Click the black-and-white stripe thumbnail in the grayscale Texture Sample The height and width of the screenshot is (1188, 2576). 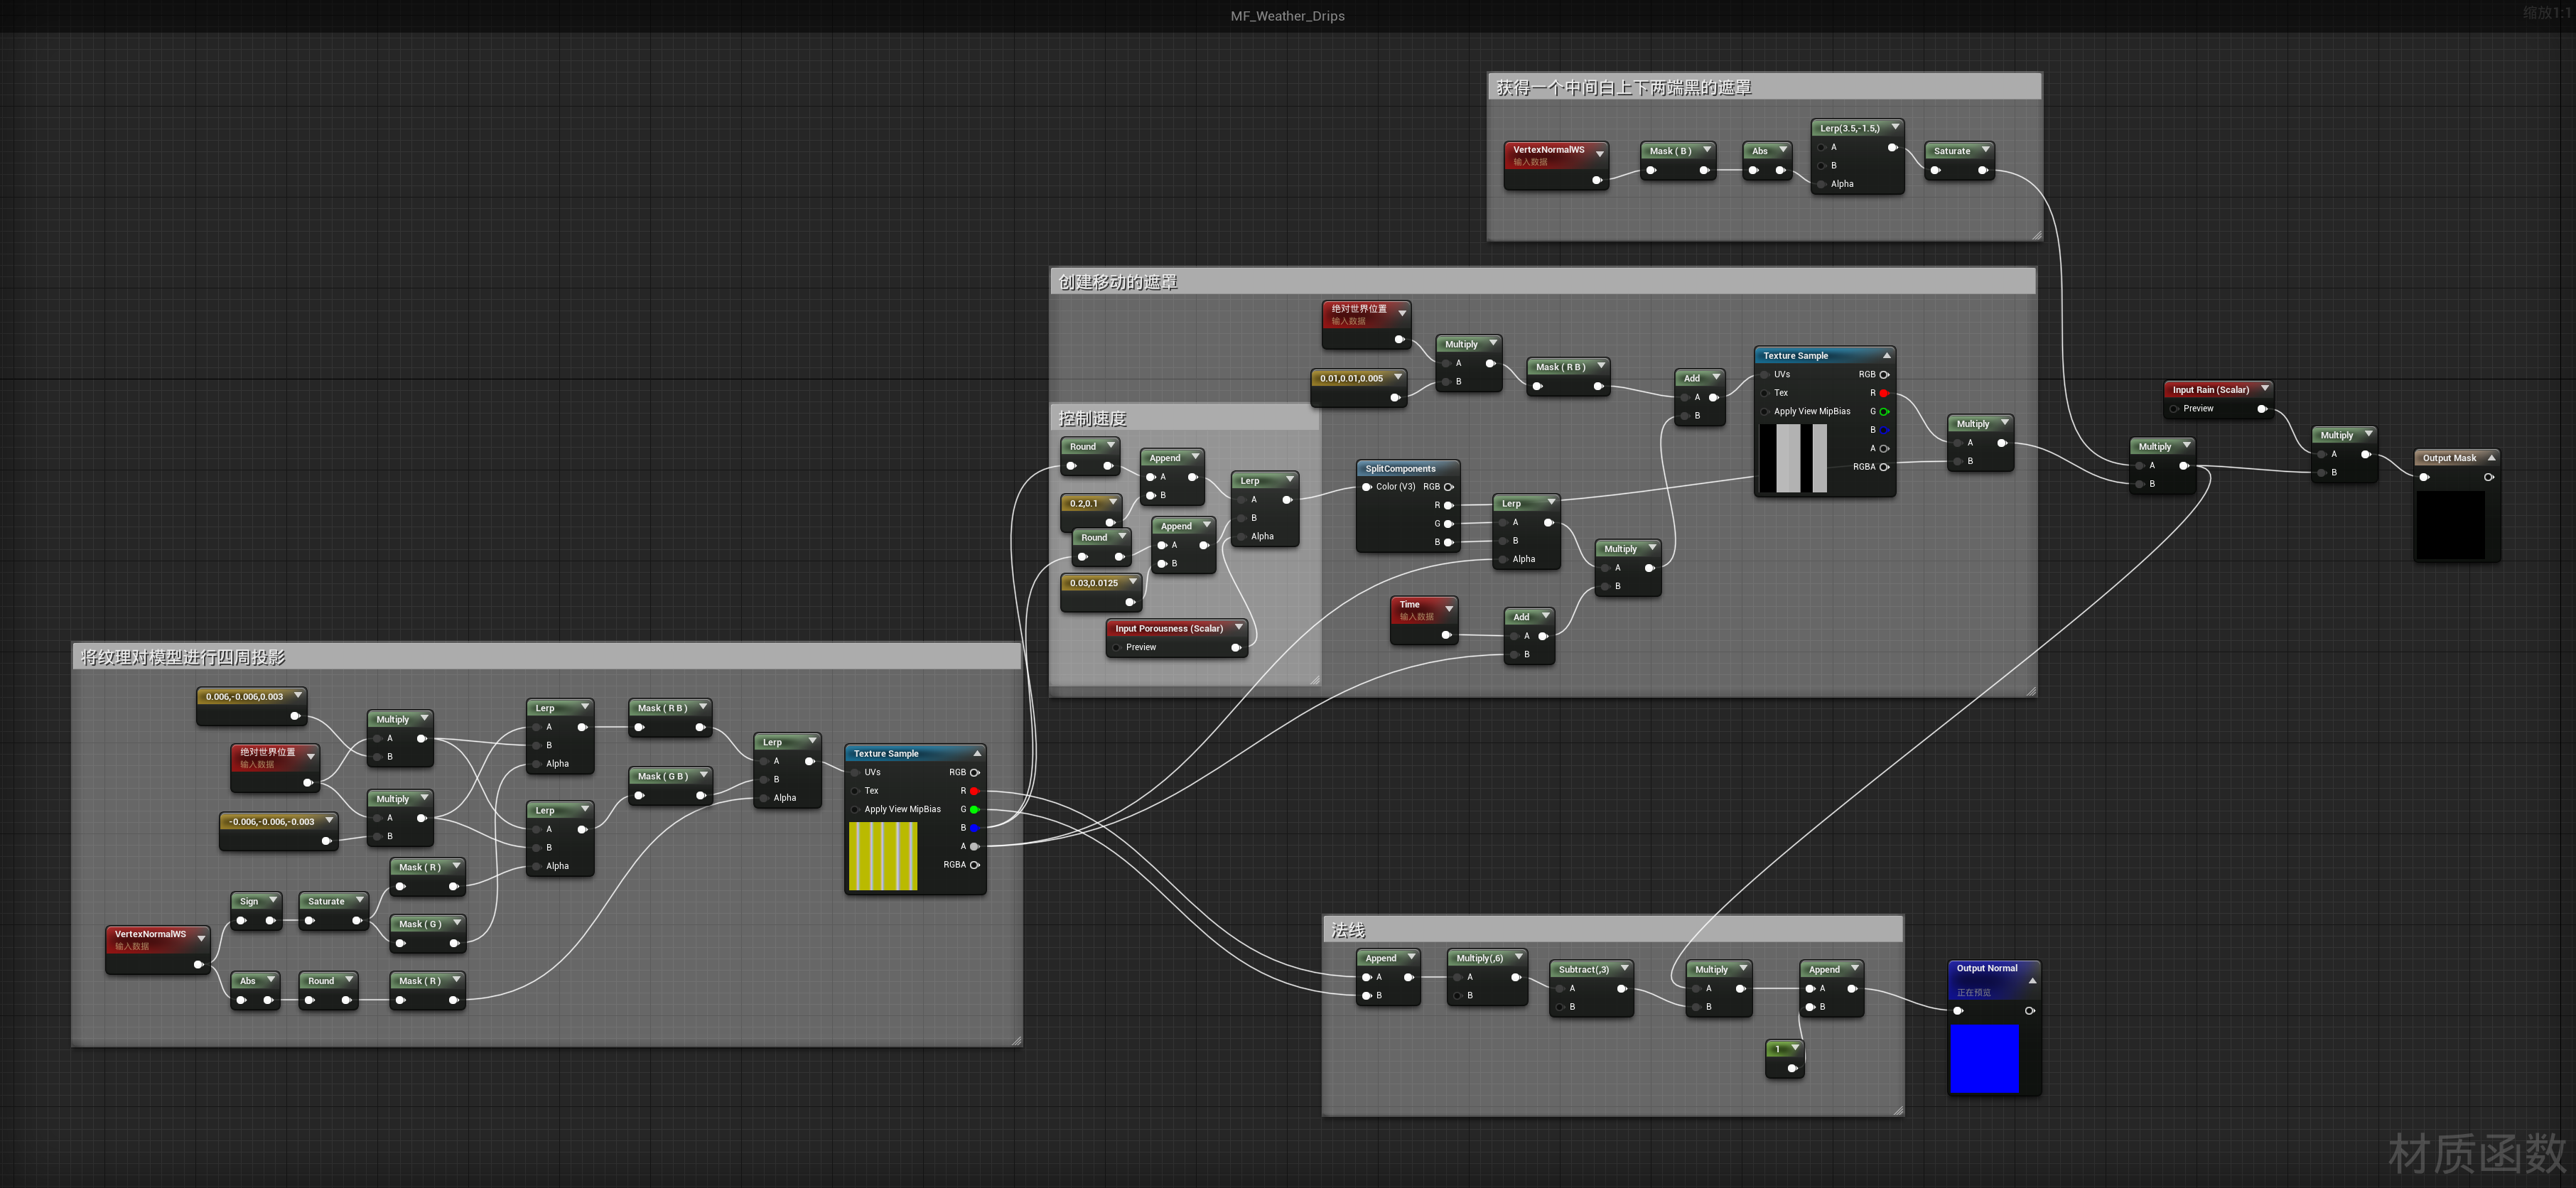tap(1793, 458)
